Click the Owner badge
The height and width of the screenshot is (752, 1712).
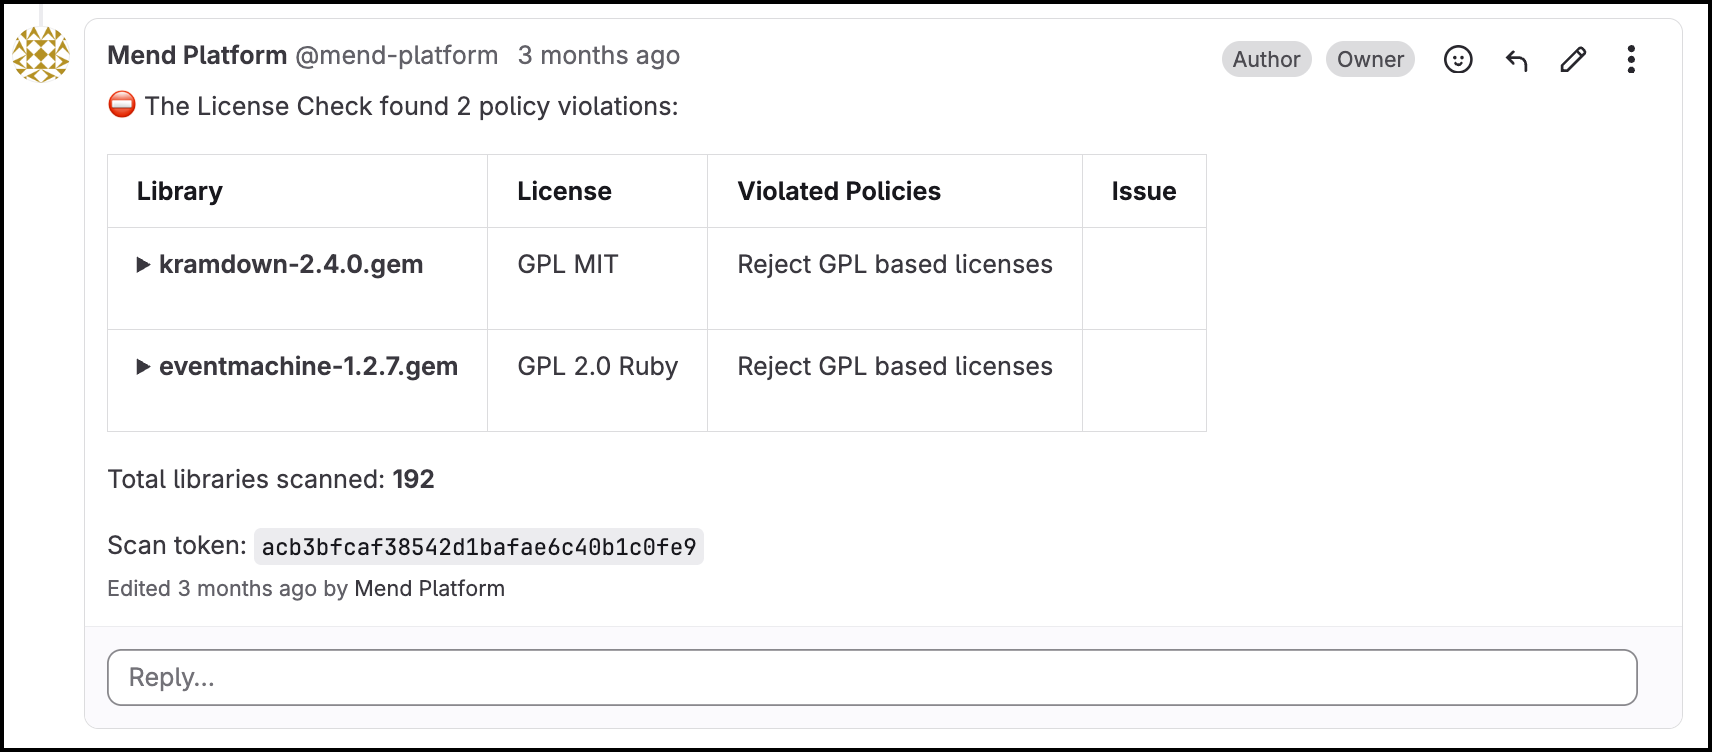click(x=1370, y=59)
